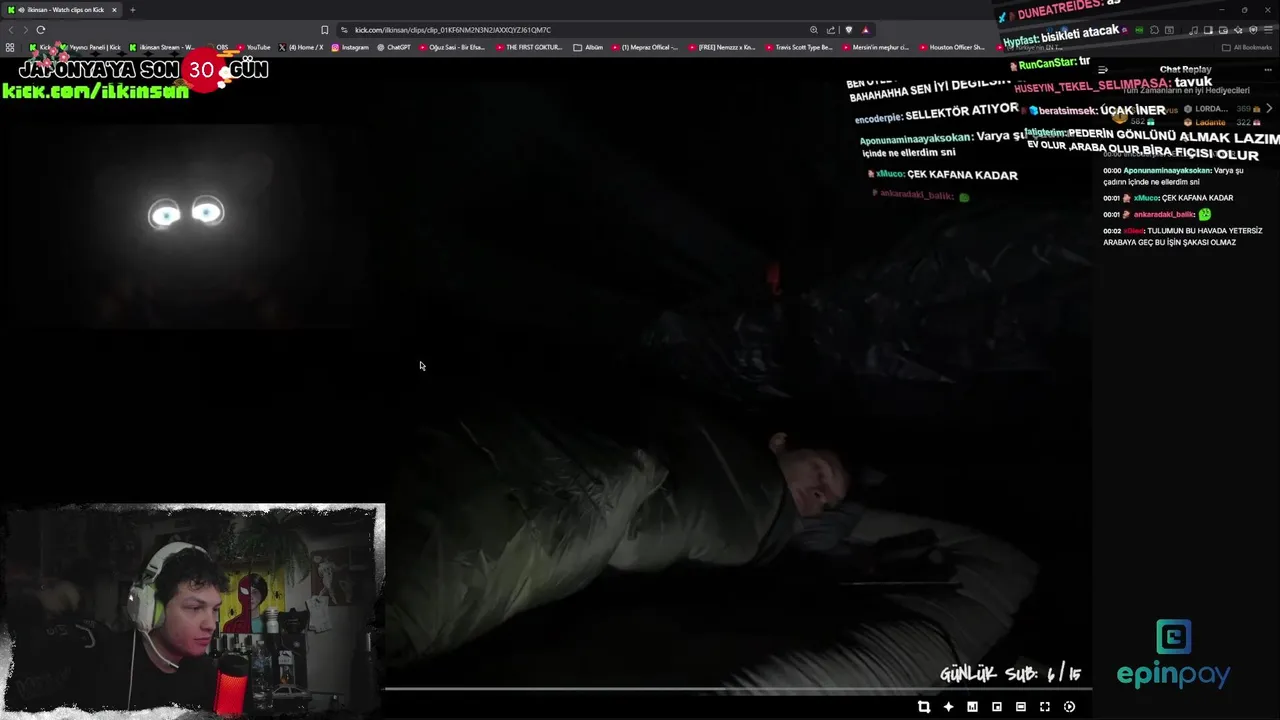Click the bar chart icon in bottom toolbar
This screenshot has width=1280, height=720.
(x=972, y=707)
